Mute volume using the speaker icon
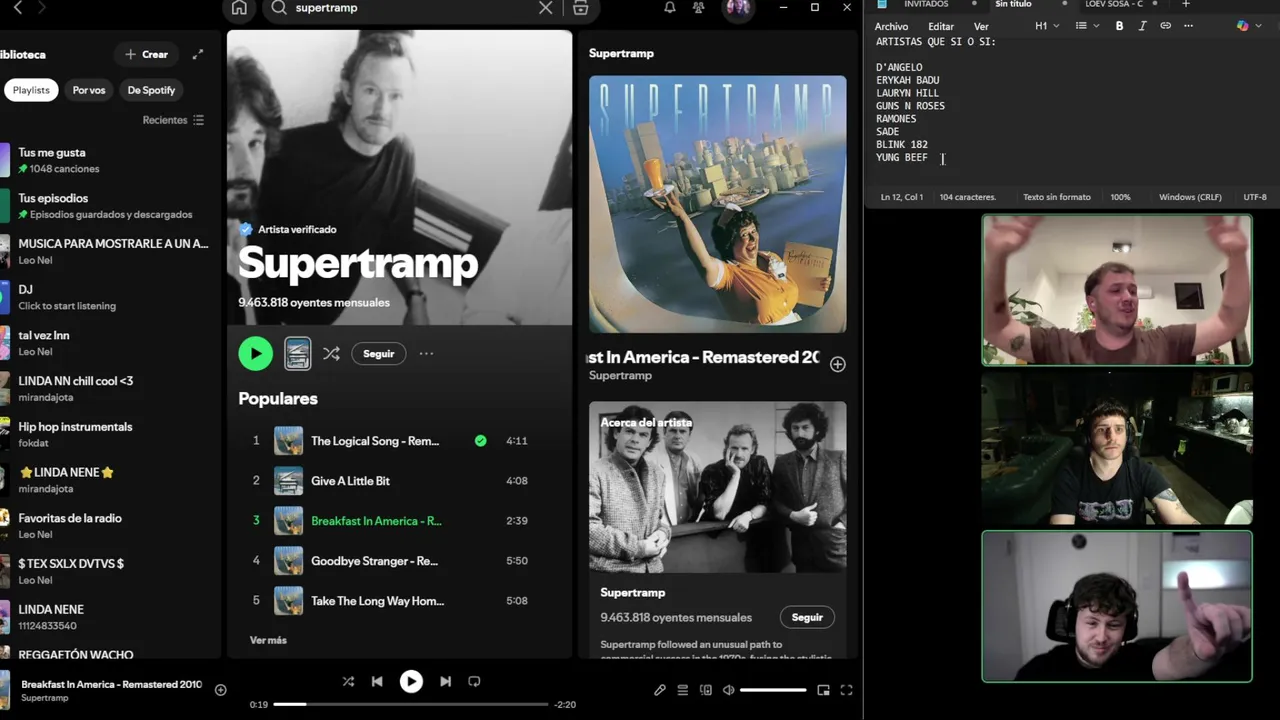 click(729, 690)
